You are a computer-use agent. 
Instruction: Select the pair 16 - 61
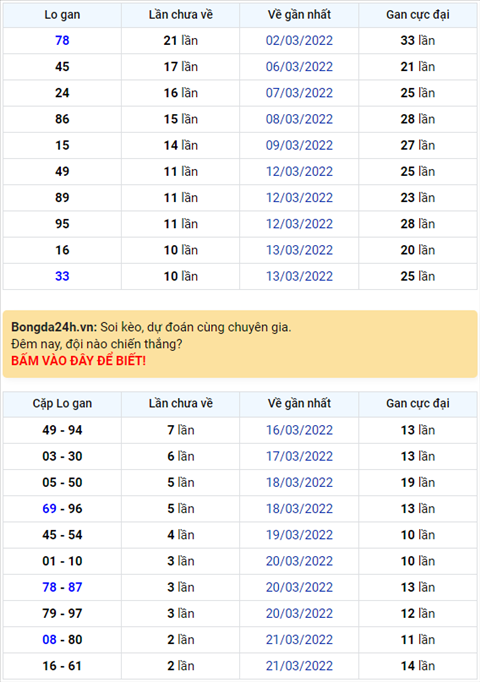click(x=62, y=666)
